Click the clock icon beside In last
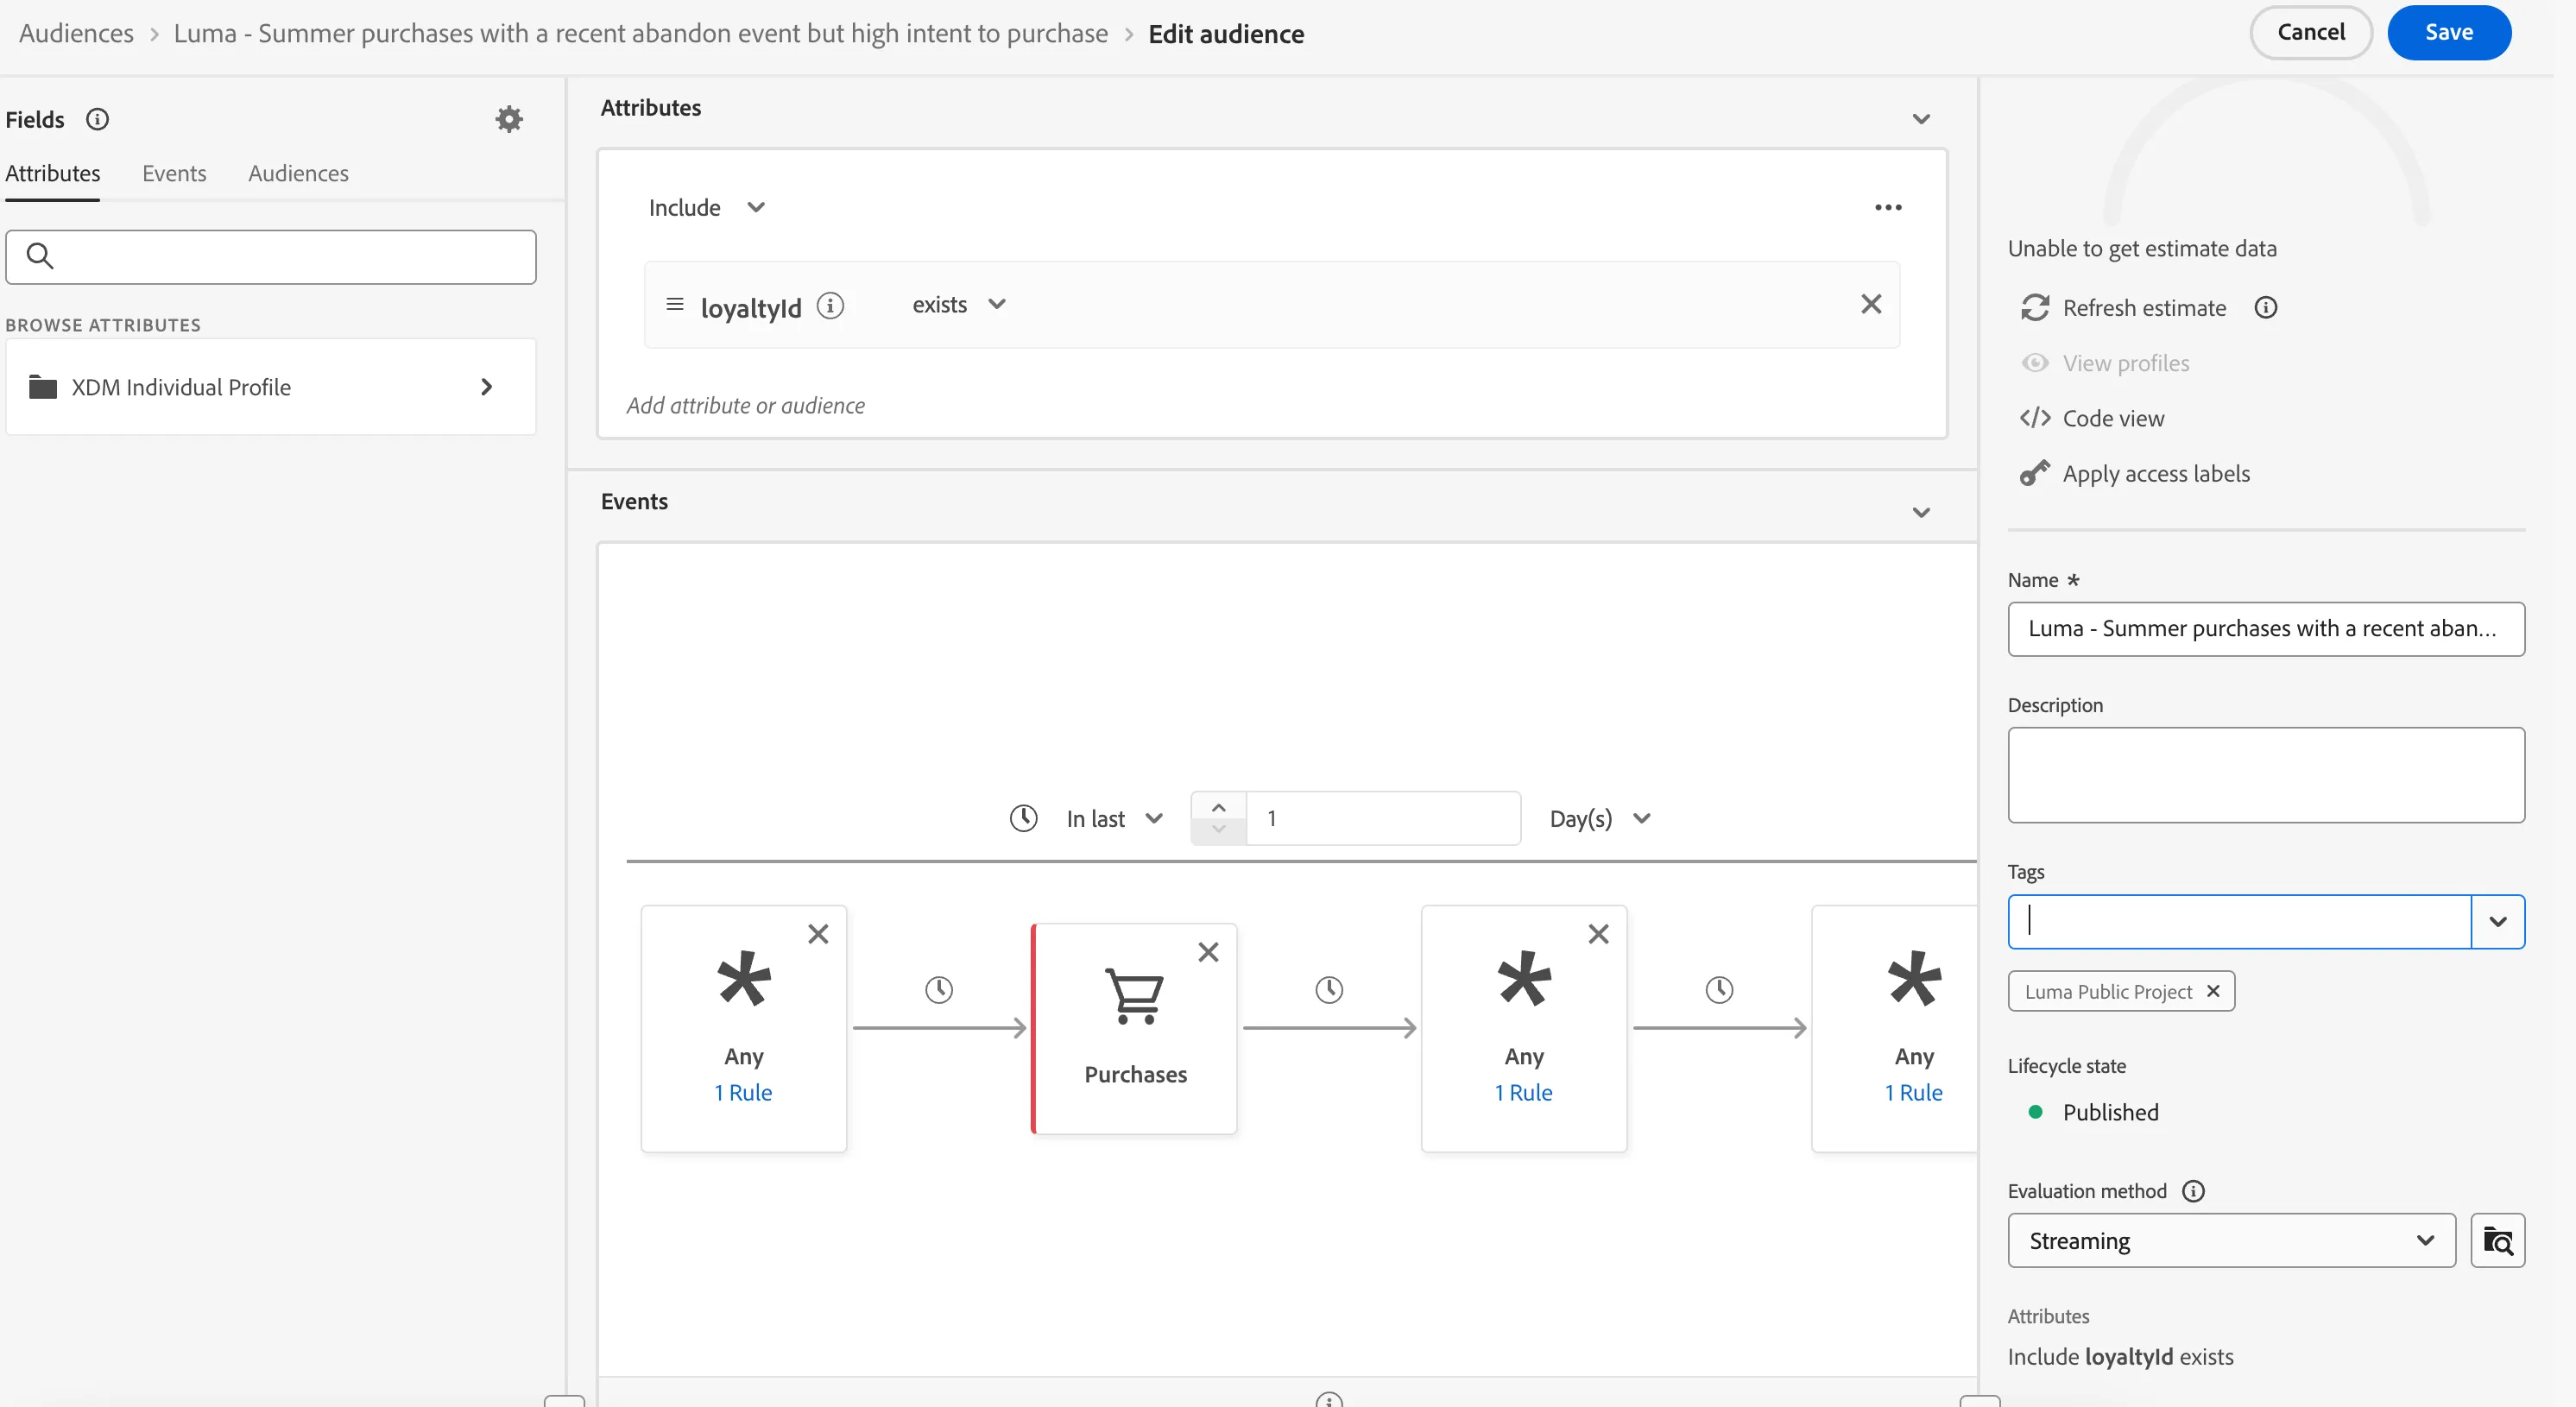This screenshot has width=2576, height=1407. [1023, 818]
